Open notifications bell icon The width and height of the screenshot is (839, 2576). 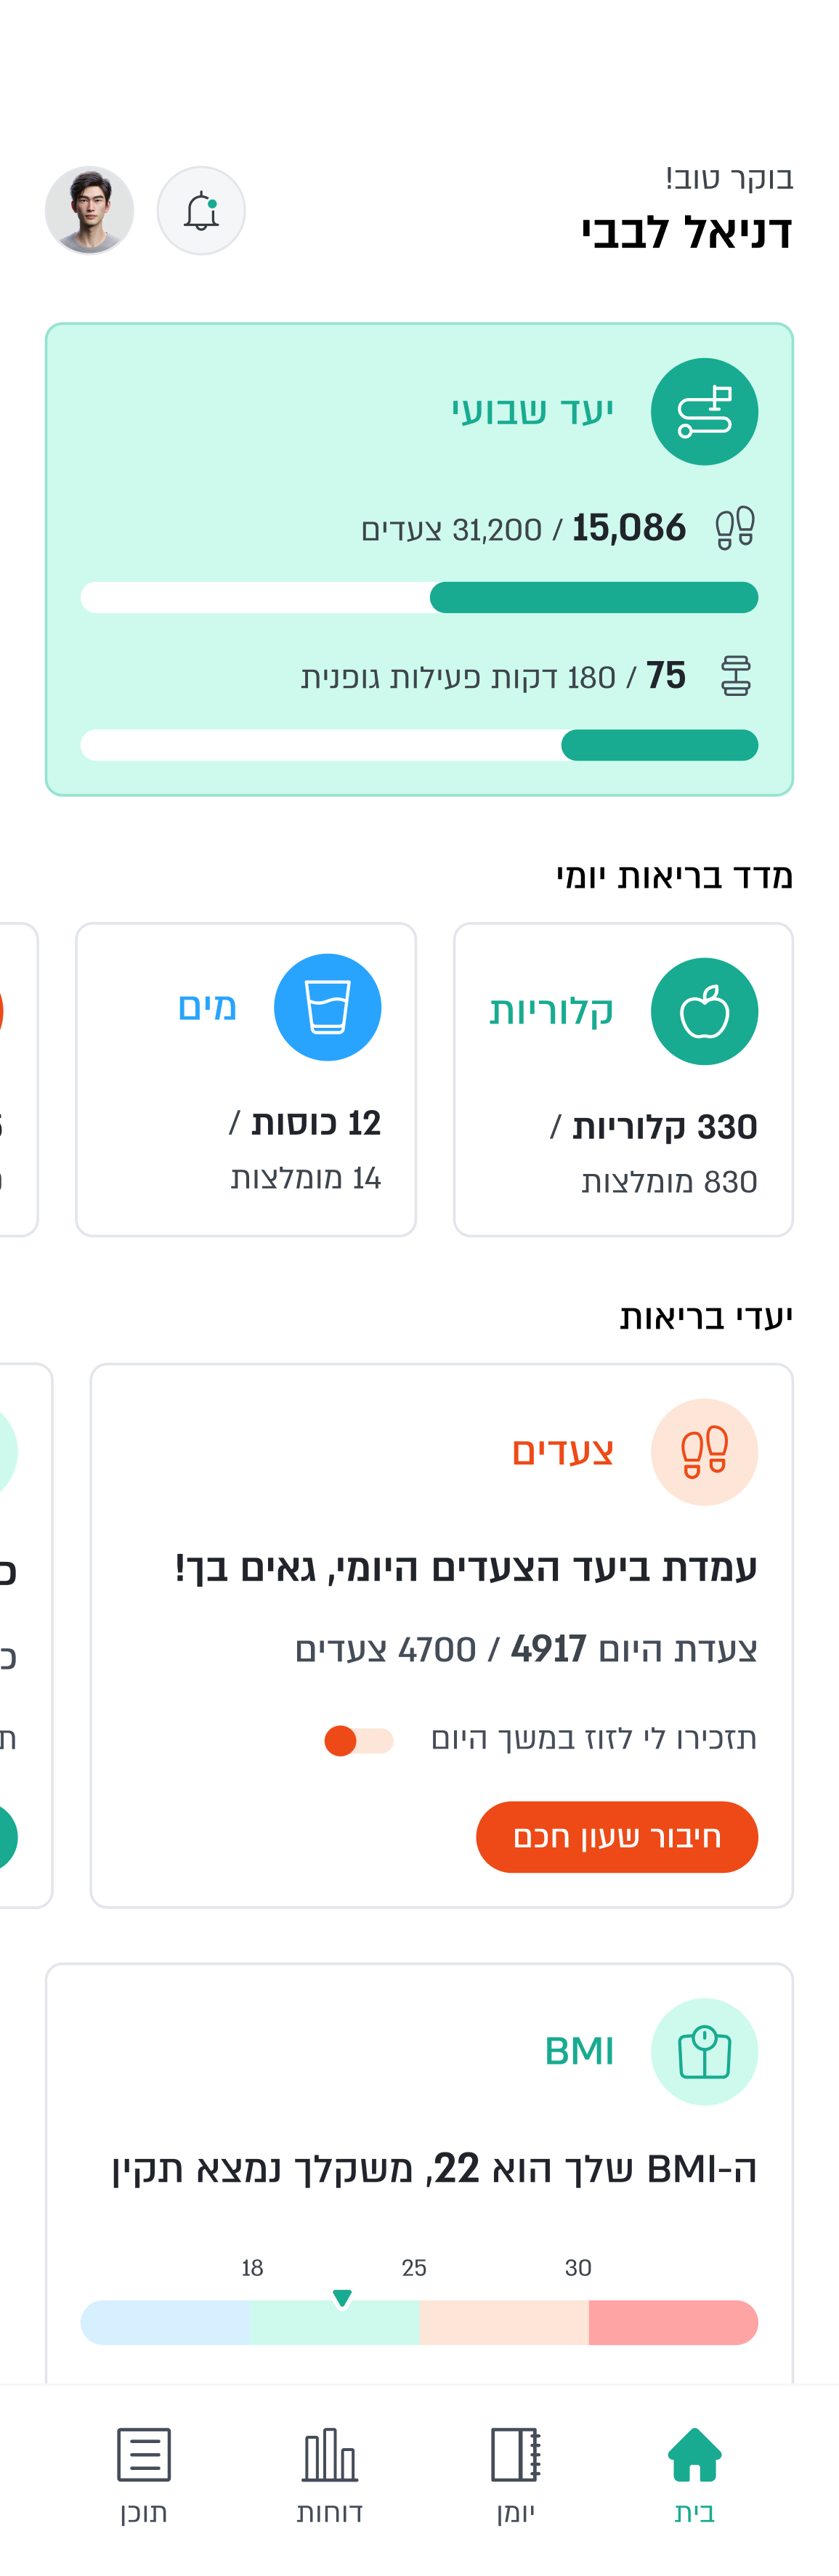(x=201, y=211)
